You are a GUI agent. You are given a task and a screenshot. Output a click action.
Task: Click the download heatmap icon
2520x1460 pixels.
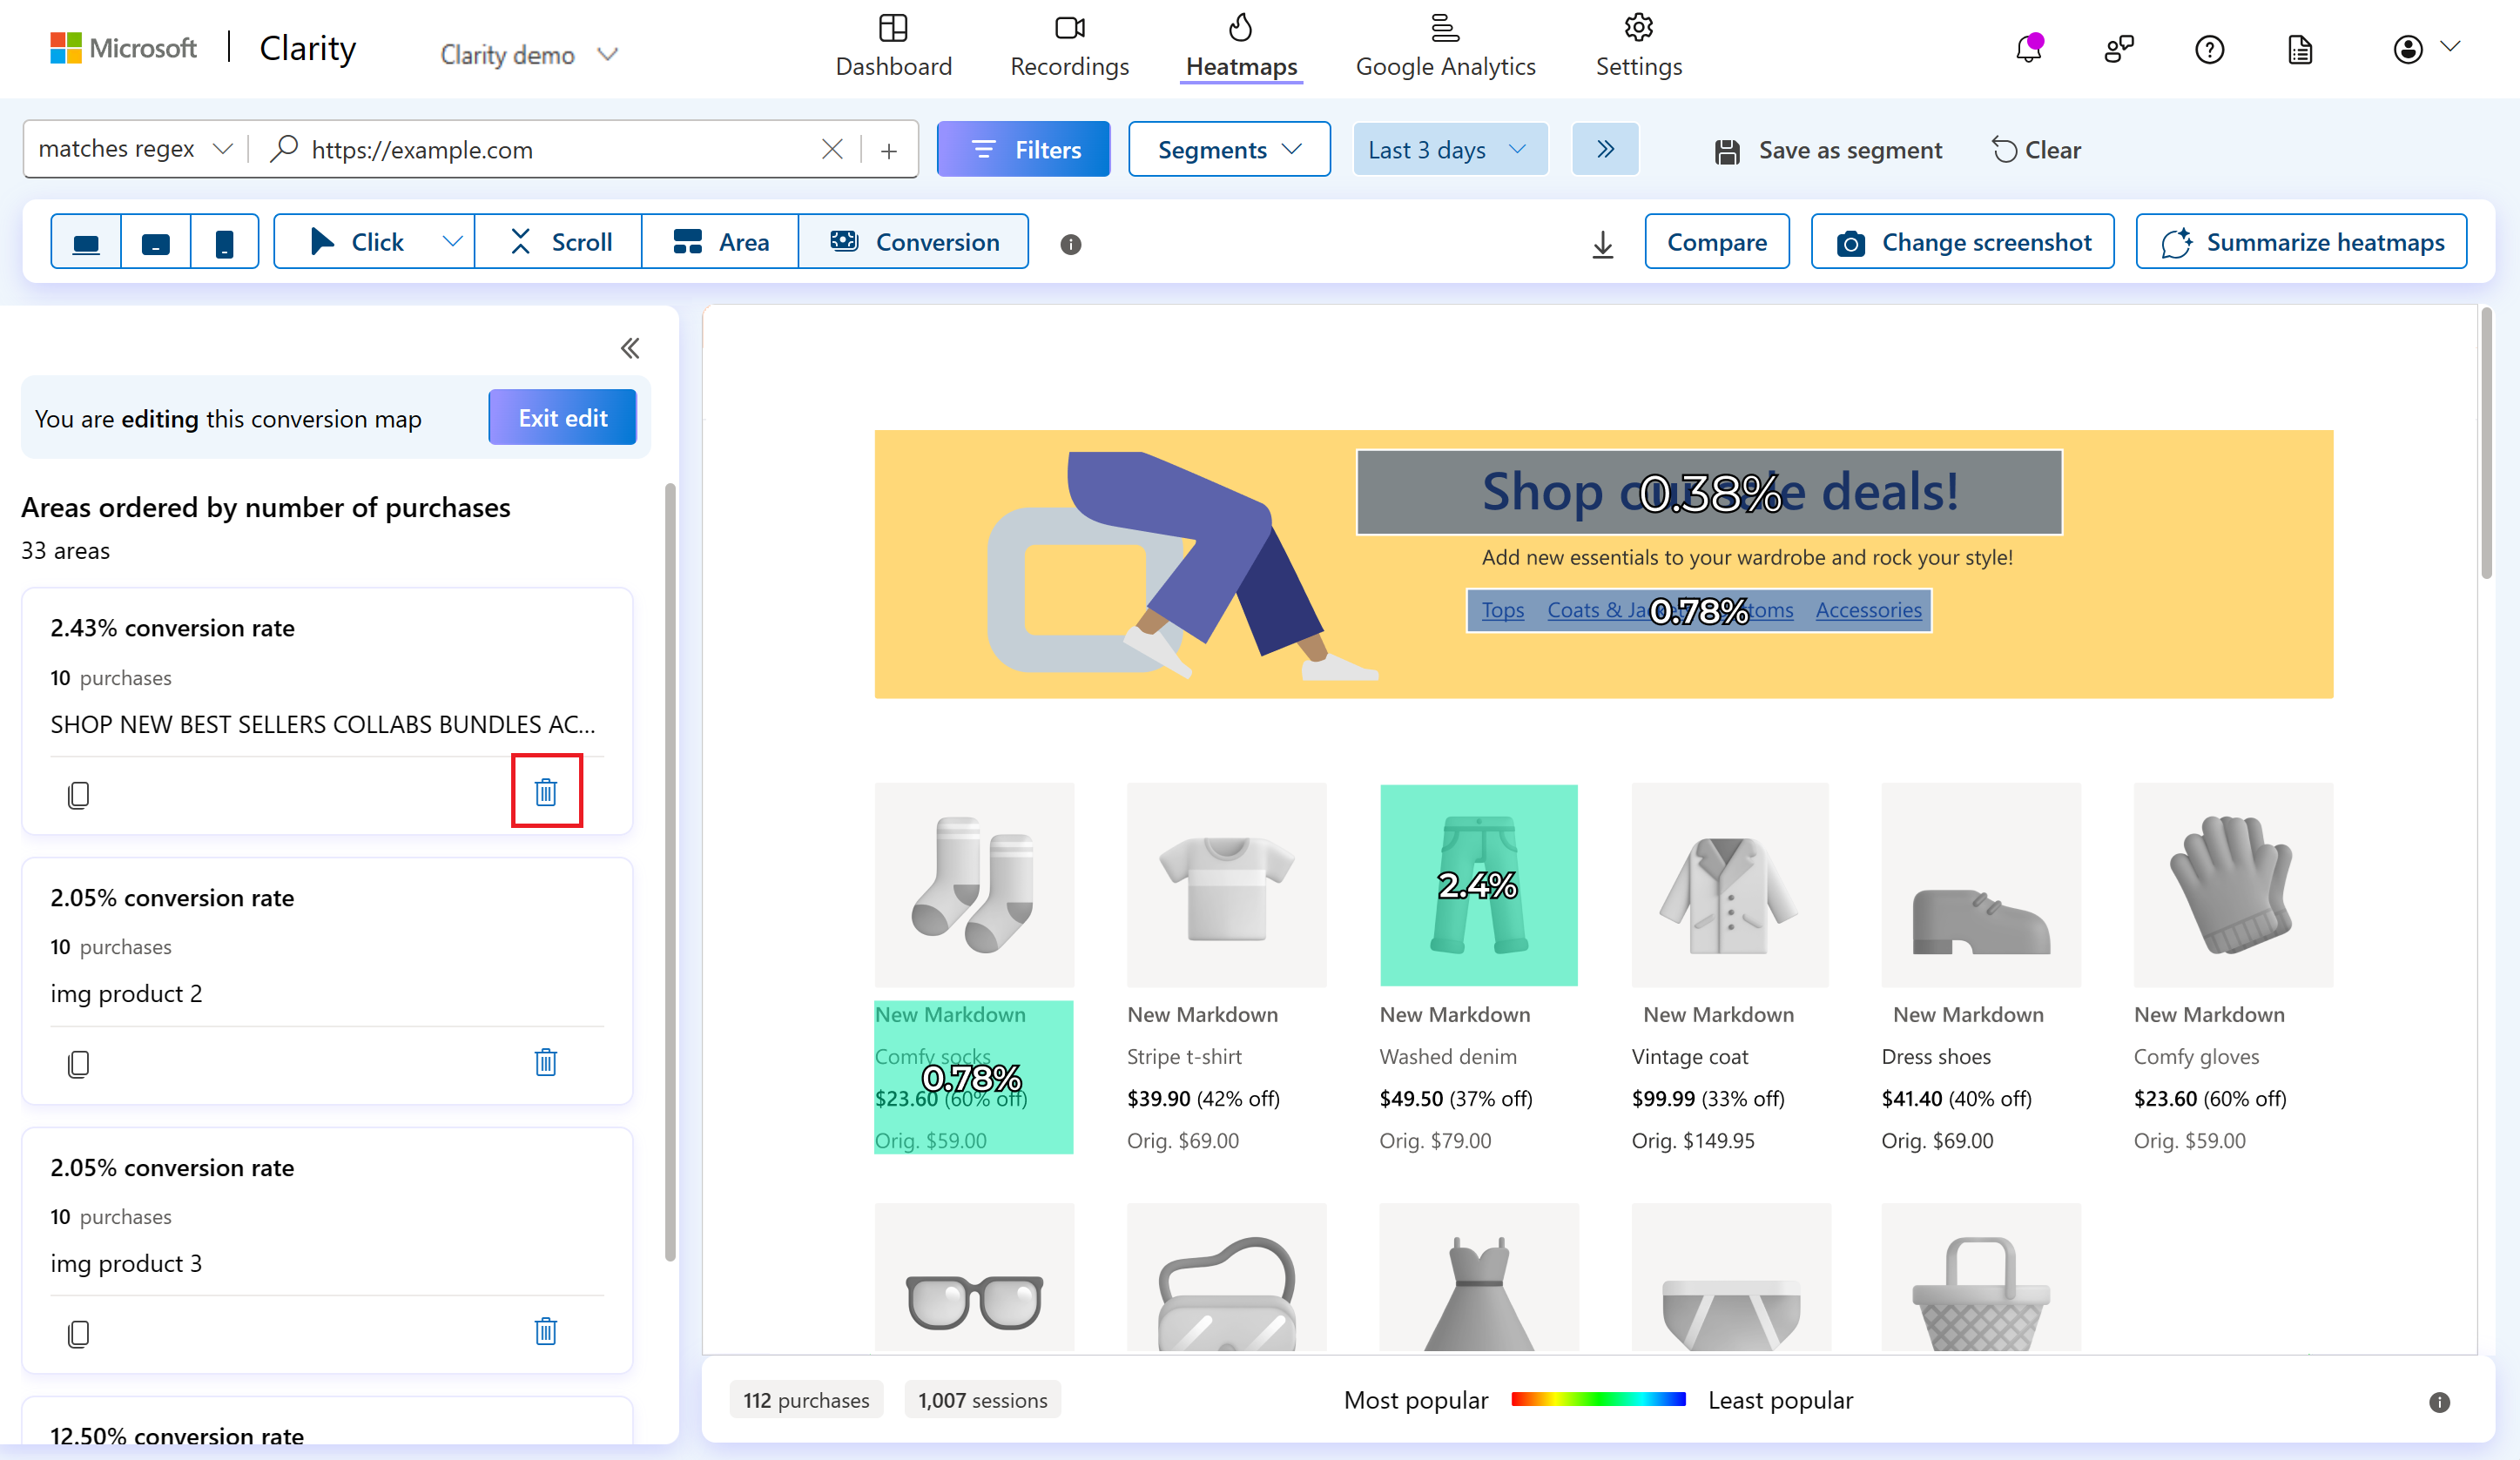tap(1600, 242)
